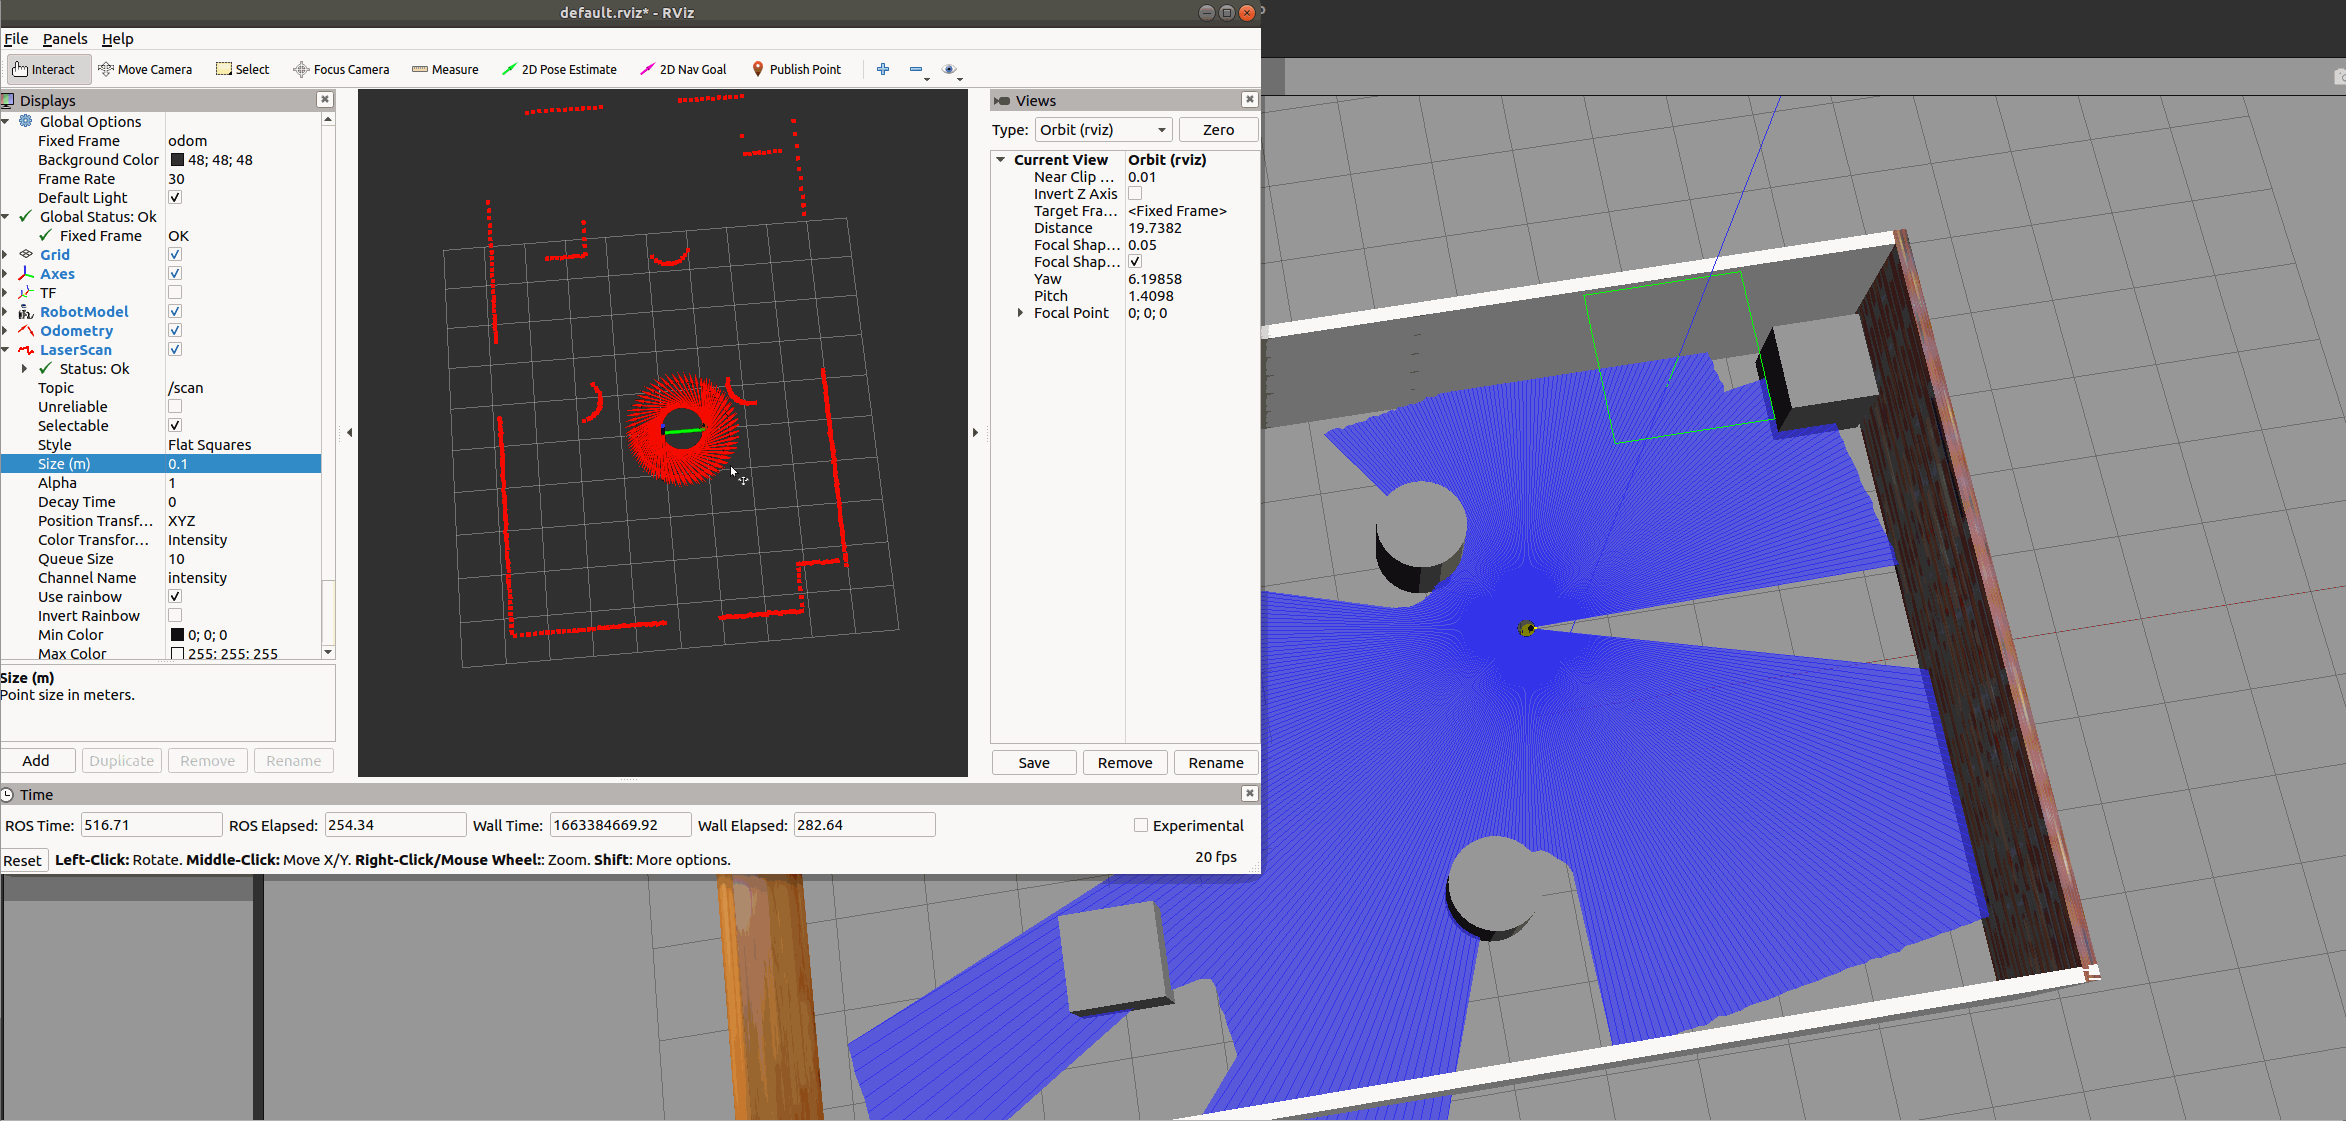Screen dimensions: 2346x1121
Task: Collapse the Current View node
Action: [x=1000, y=160]
